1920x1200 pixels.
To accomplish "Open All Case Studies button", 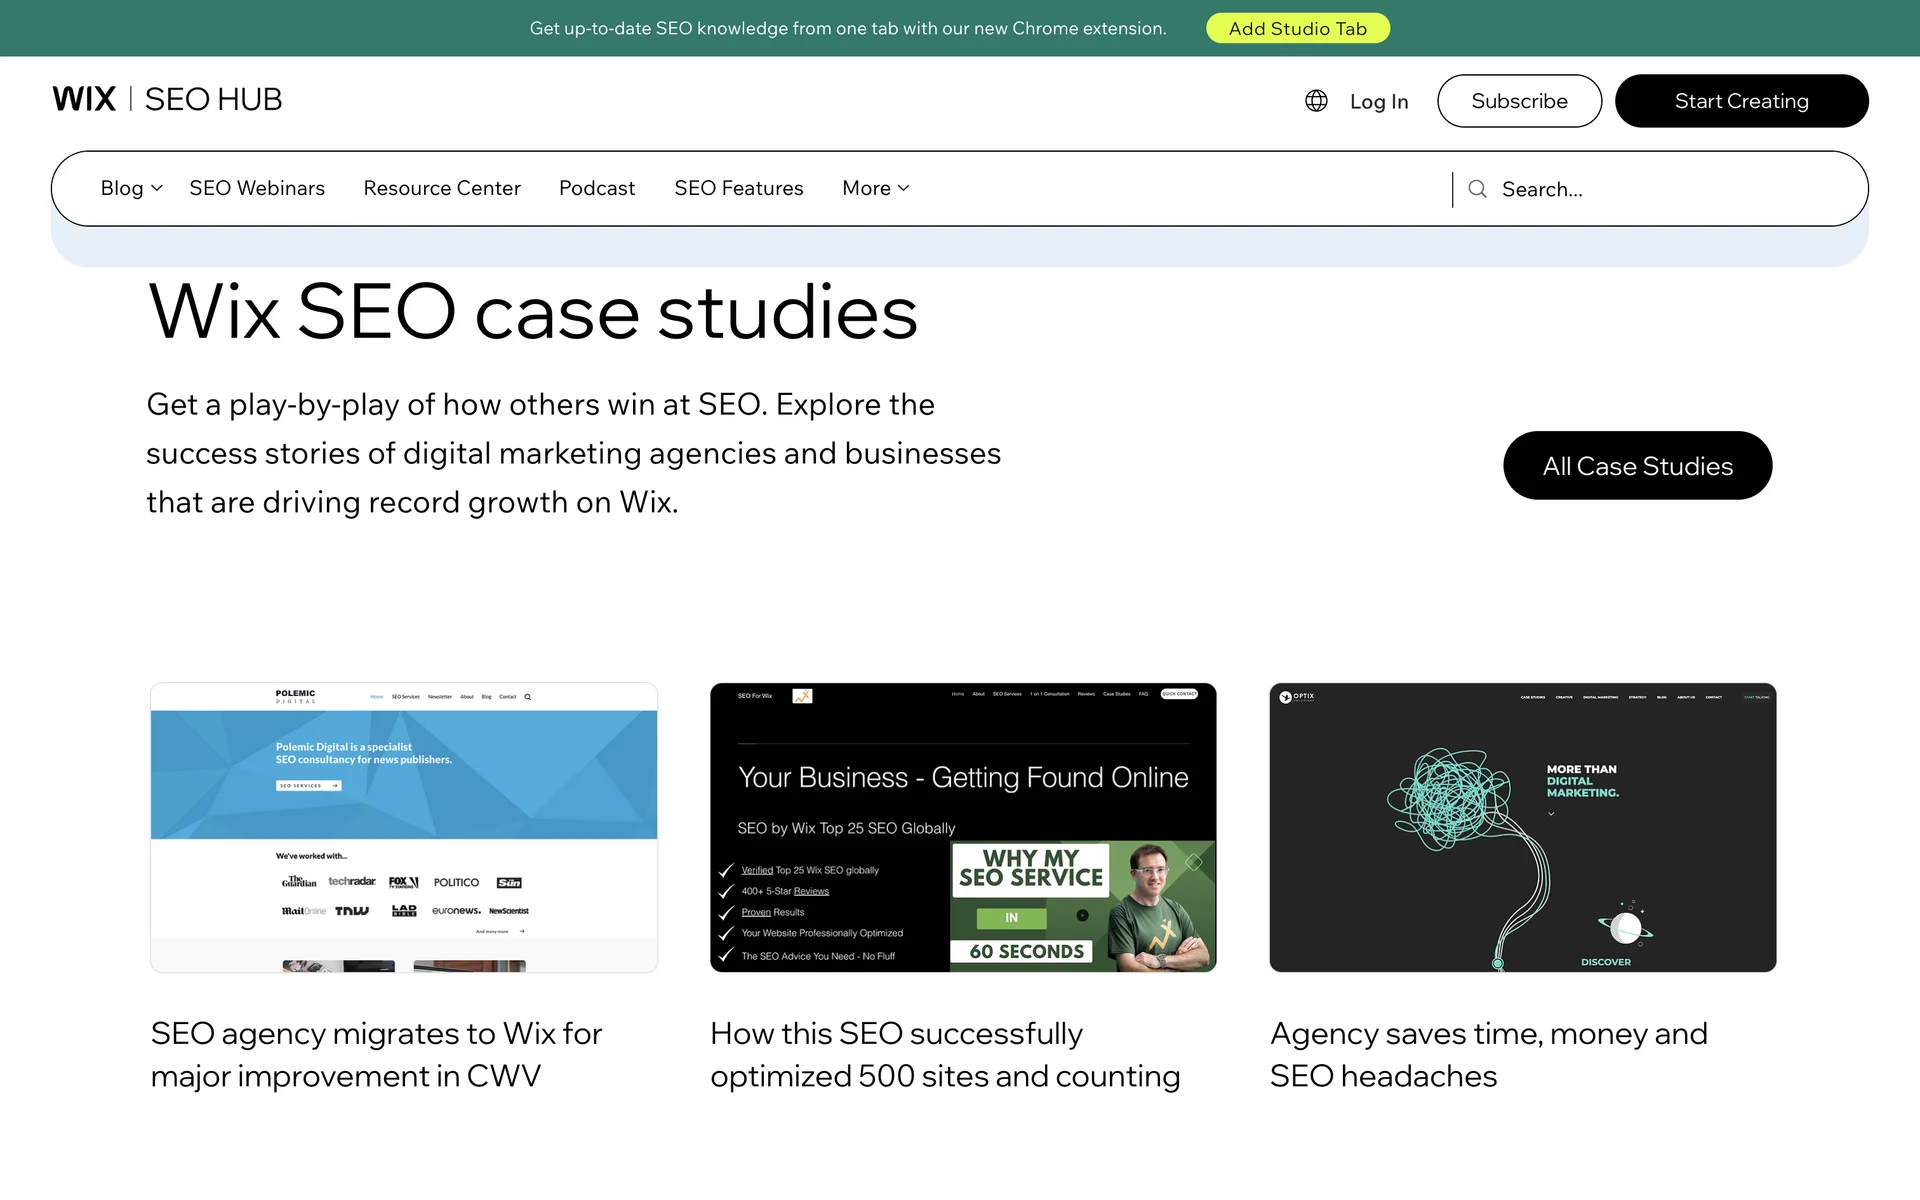I will (x=1637, y=466).
